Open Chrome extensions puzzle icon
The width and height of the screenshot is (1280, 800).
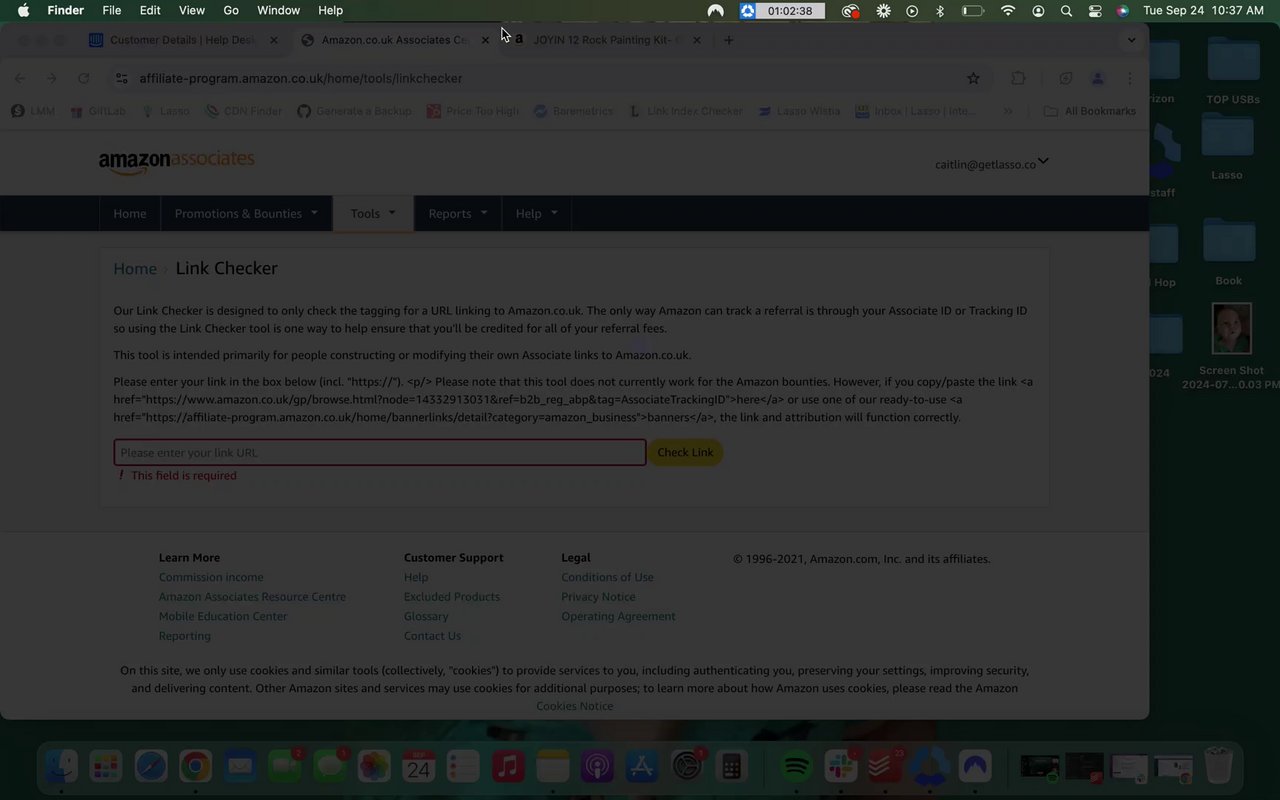coord(1018,78)
